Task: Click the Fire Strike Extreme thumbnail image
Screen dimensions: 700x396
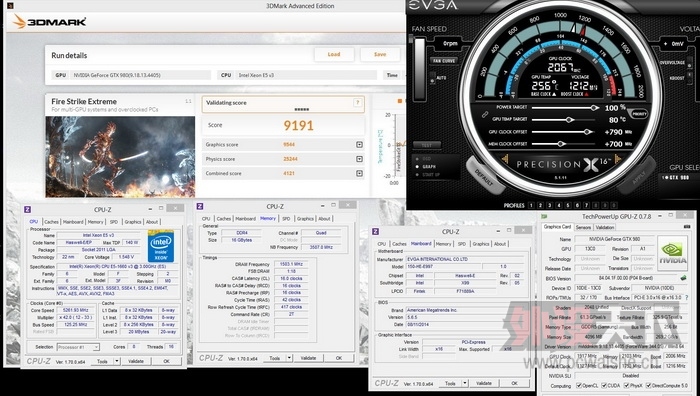Action: pyautogui.click(x=120, y=157)
